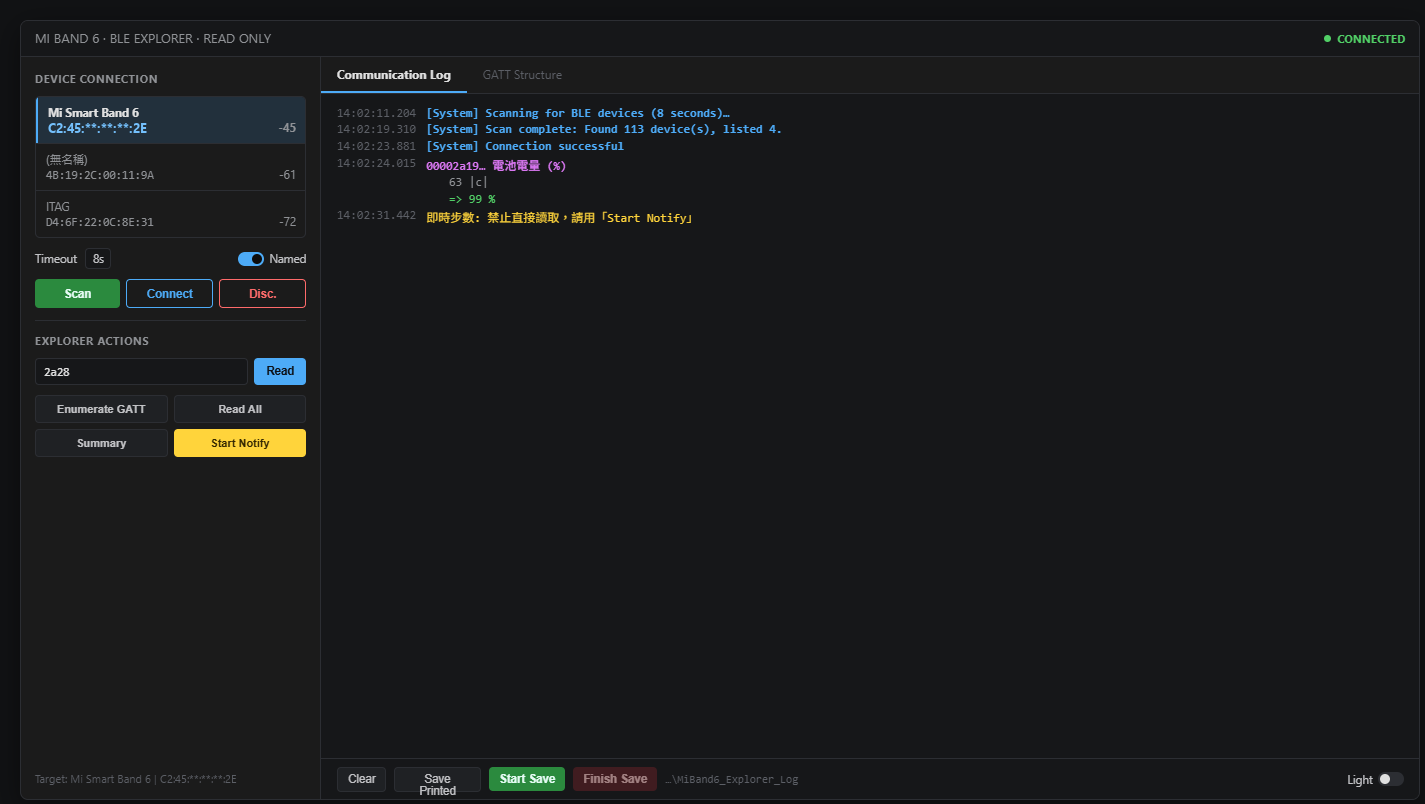The height and width of the screenshot is (804, 1425).
Task: Clear the communication log
Action: tap(362, 779)
